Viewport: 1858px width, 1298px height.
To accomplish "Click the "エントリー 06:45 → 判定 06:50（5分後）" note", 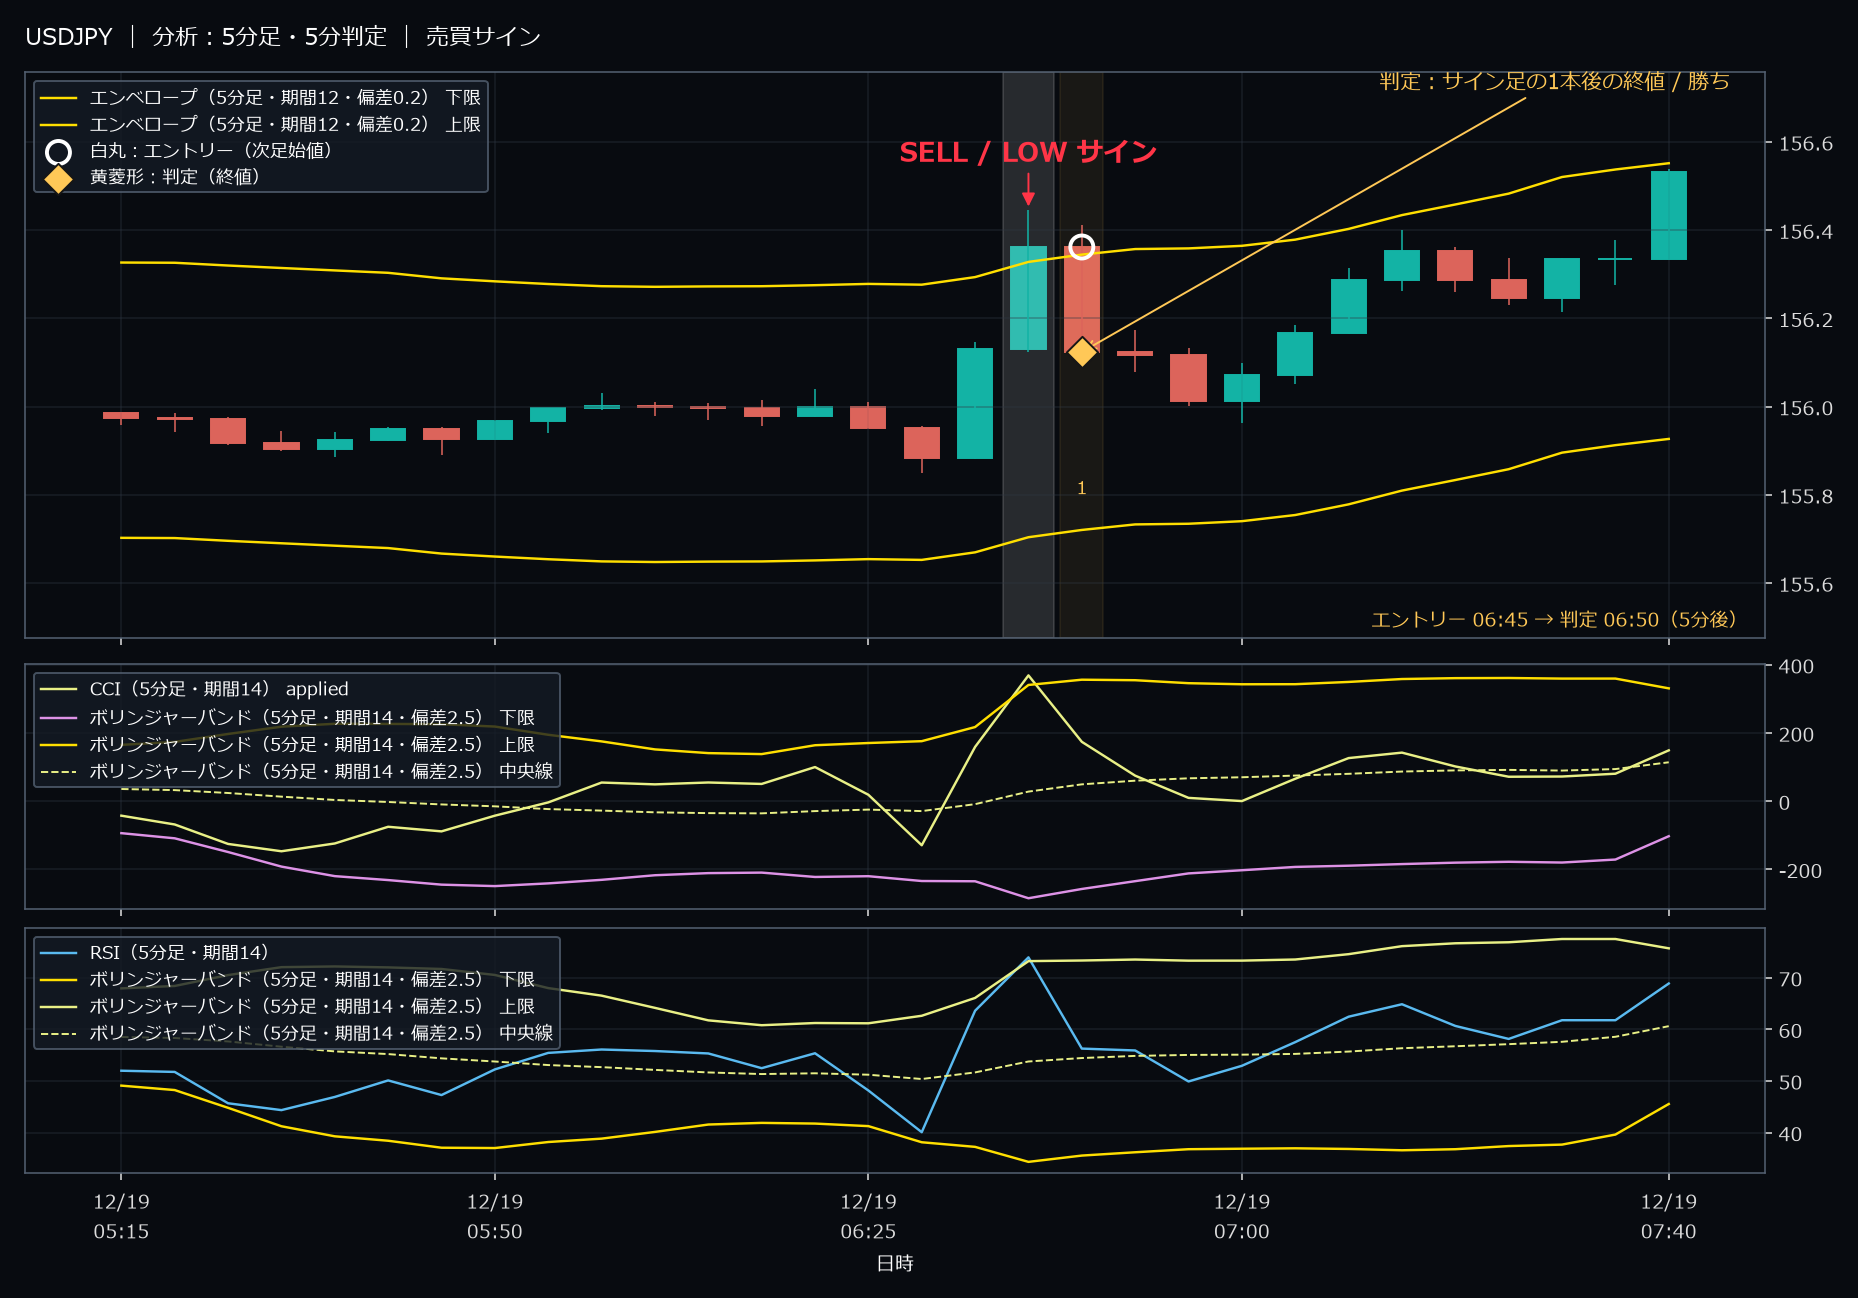I will point(1554,620).
